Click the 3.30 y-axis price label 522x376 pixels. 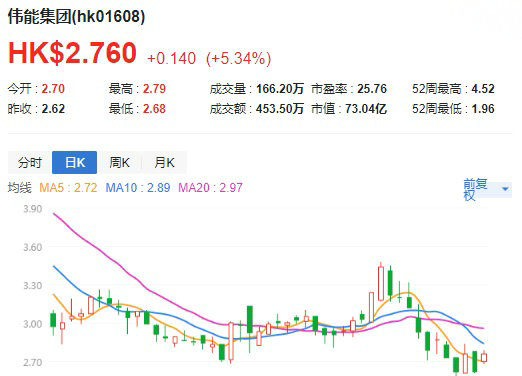[33, 286]
